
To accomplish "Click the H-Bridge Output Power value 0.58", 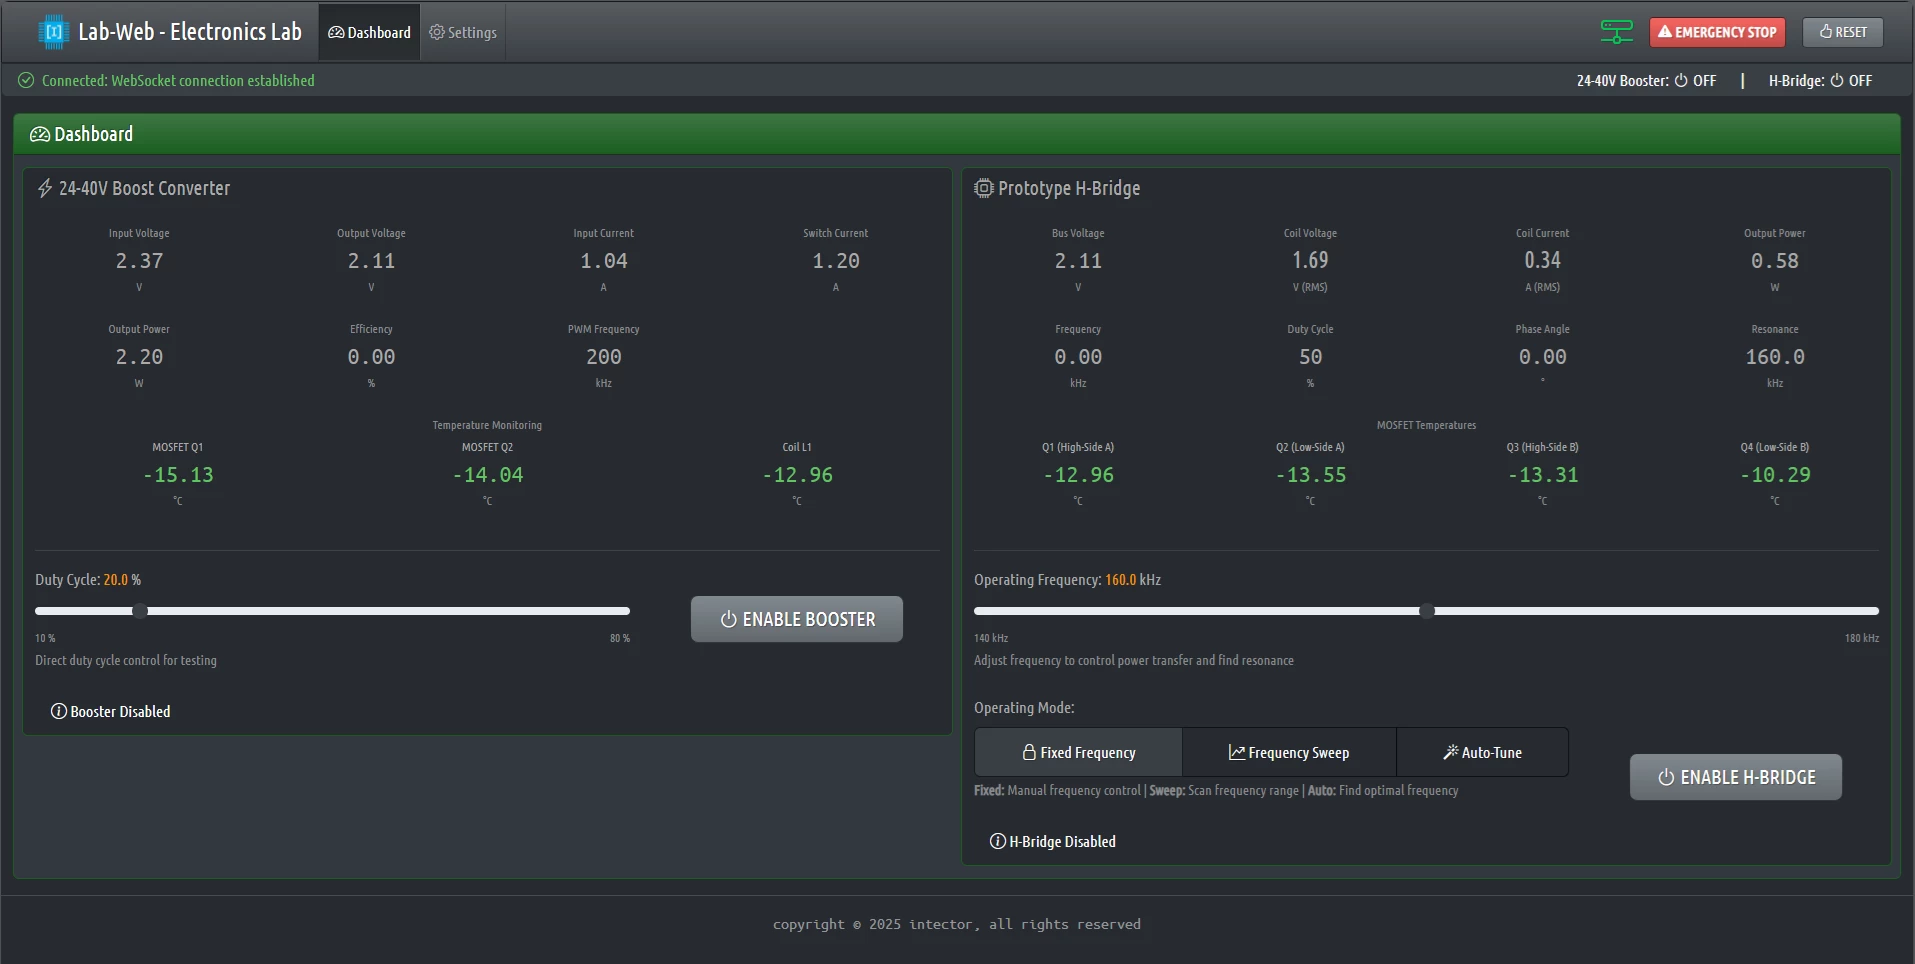I will point(1775,261).
